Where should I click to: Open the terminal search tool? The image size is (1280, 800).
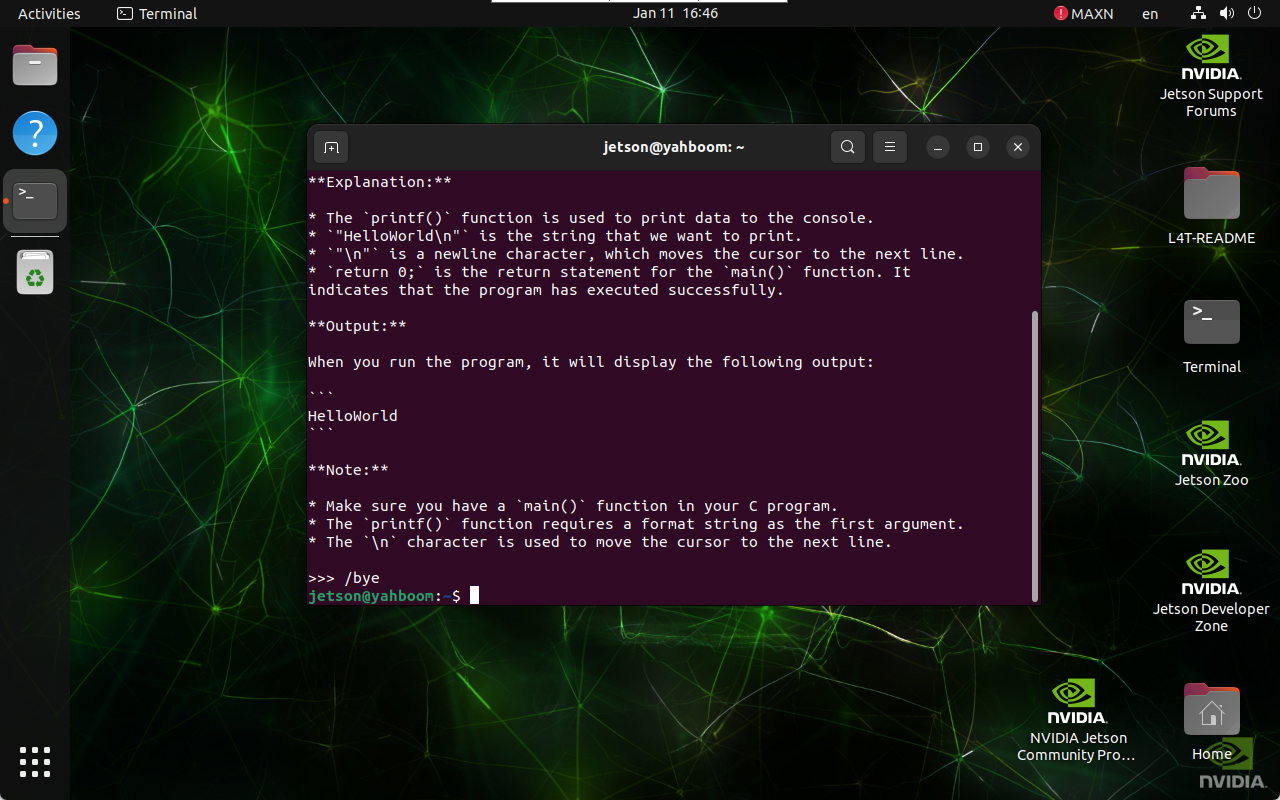pos(847,147)
